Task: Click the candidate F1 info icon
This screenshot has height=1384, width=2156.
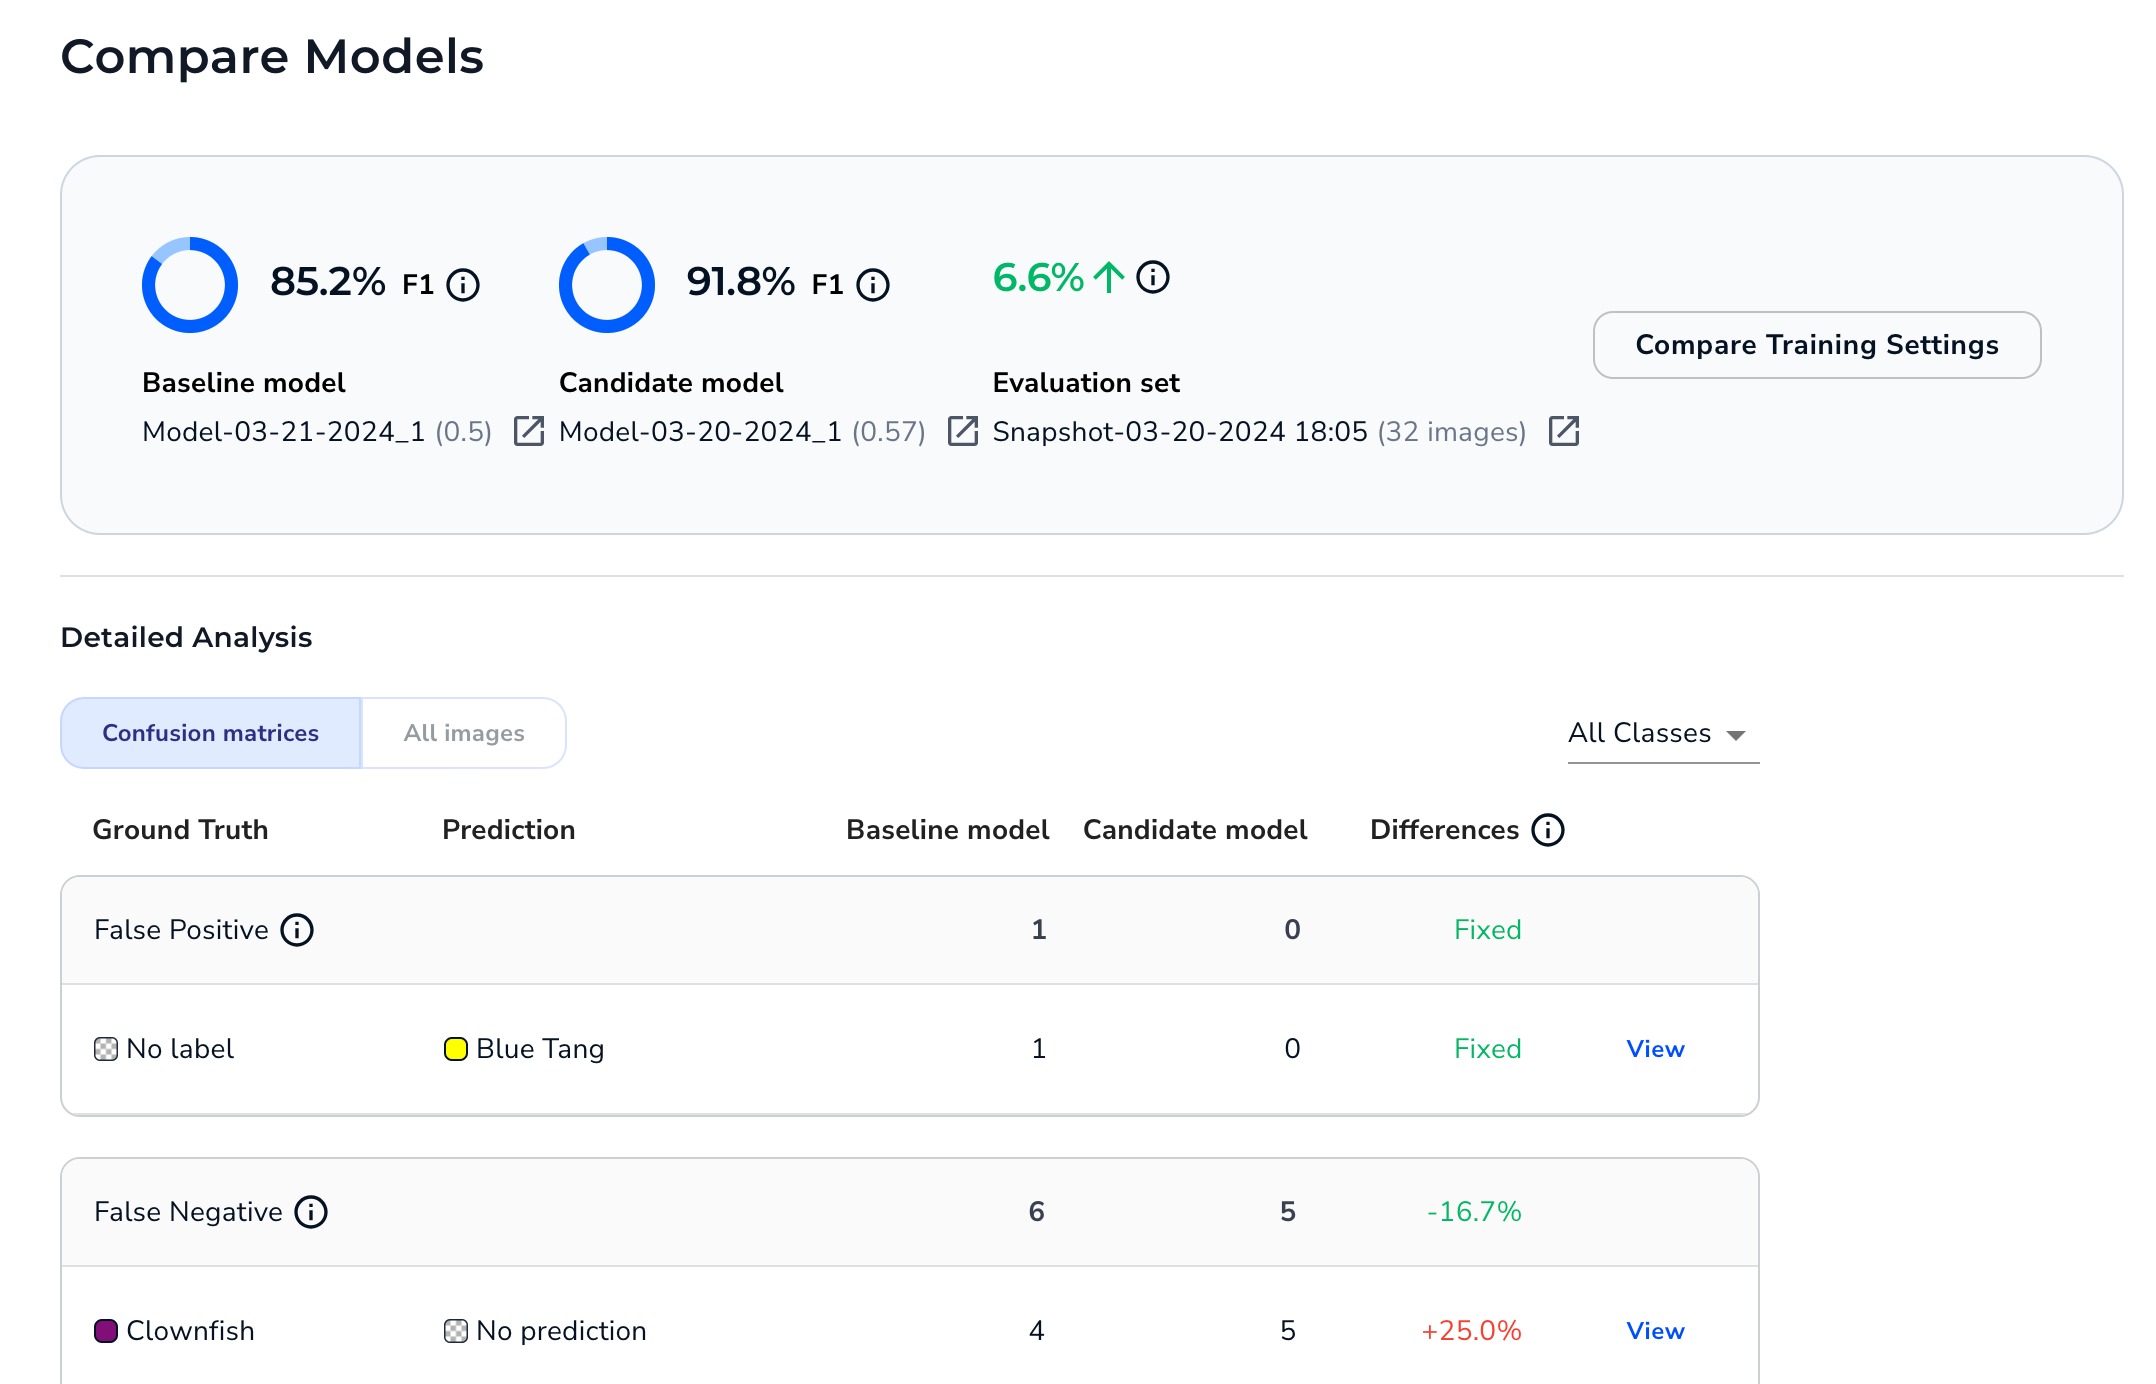Action: (x=873, y=285)
